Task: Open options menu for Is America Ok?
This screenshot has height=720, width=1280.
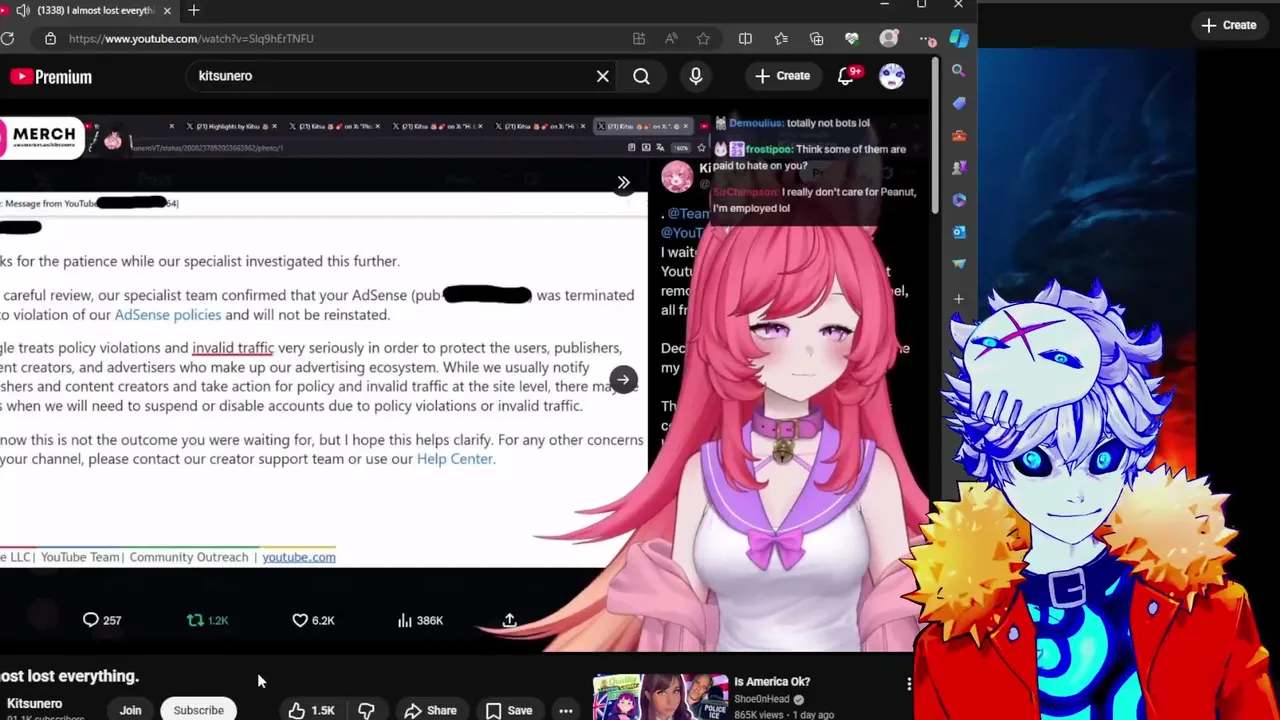Action: (909, 684)
